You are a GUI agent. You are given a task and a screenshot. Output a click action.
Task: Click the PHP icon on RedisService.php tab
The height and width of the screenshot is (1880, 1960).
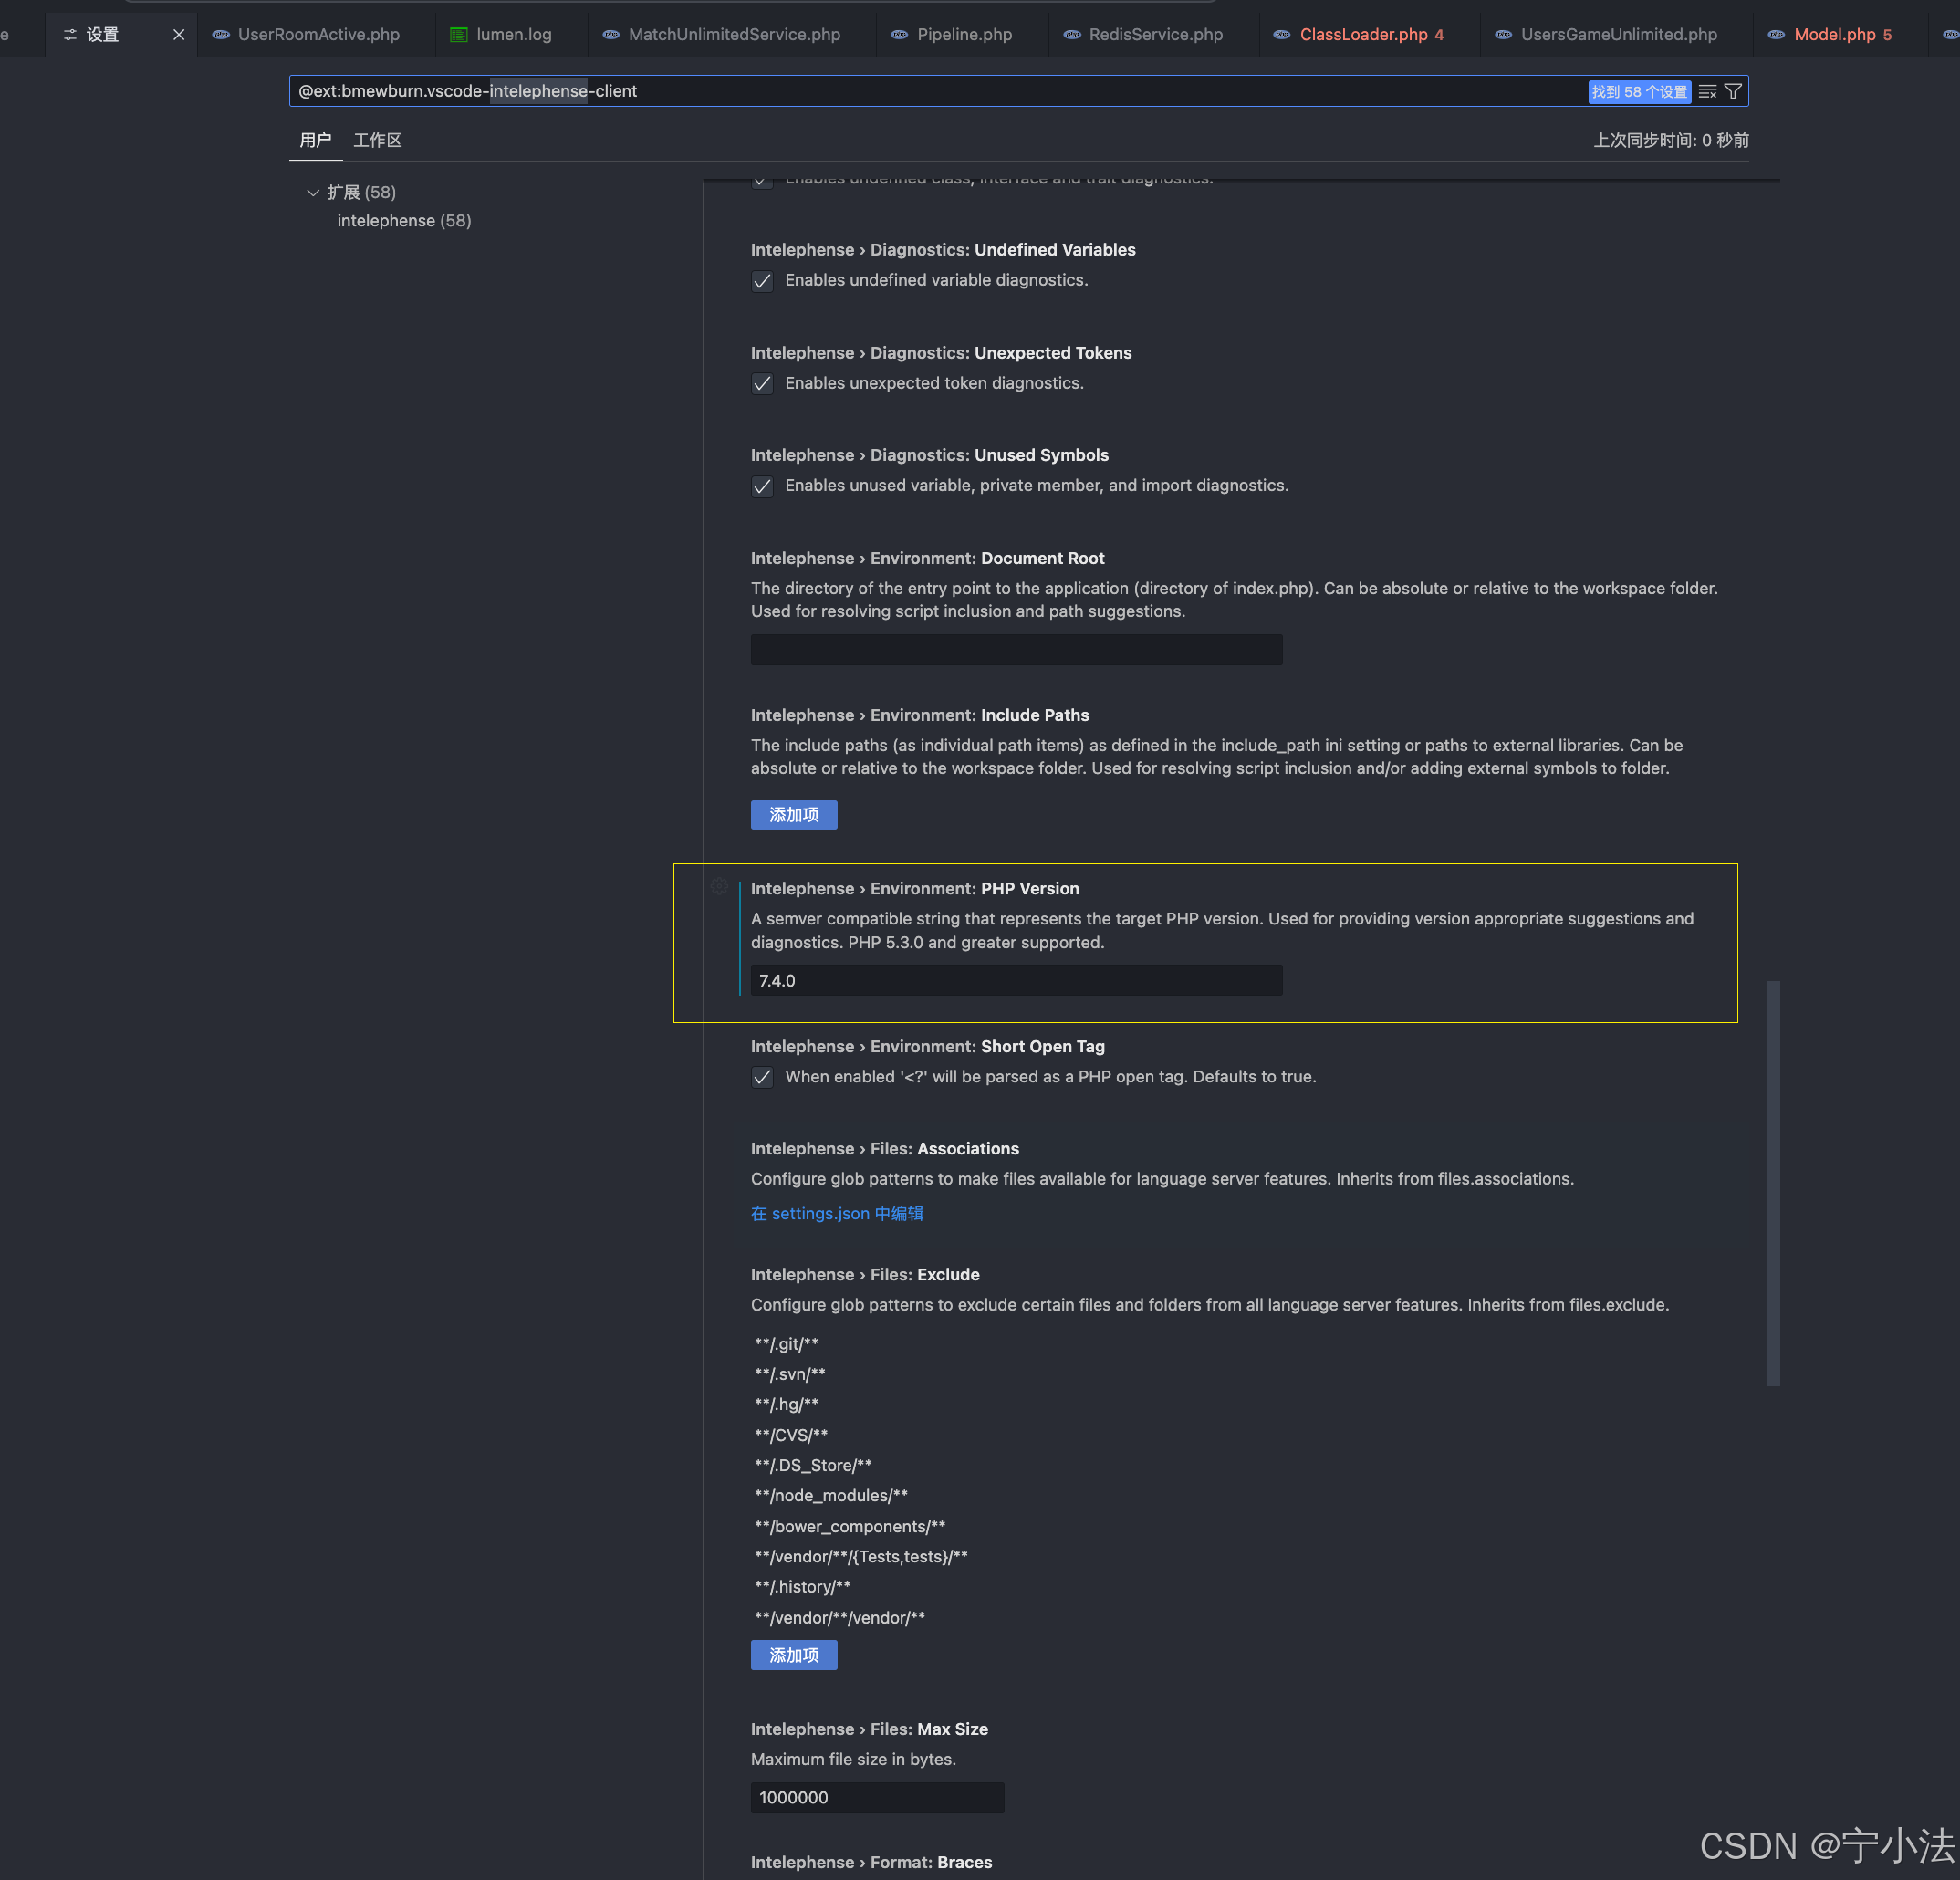[1071, 34]
